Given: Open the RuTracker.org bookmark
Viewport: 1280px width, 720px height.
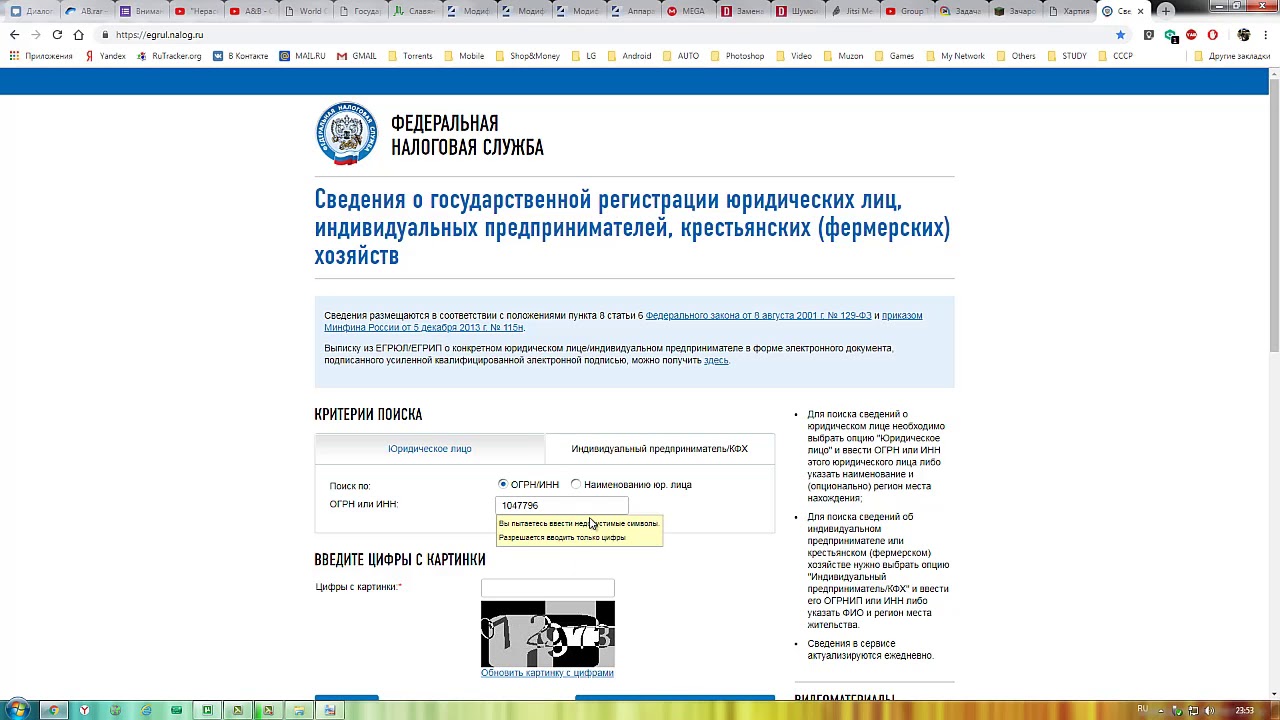Looking at the screenshot, I should click(x=169, y=56).
